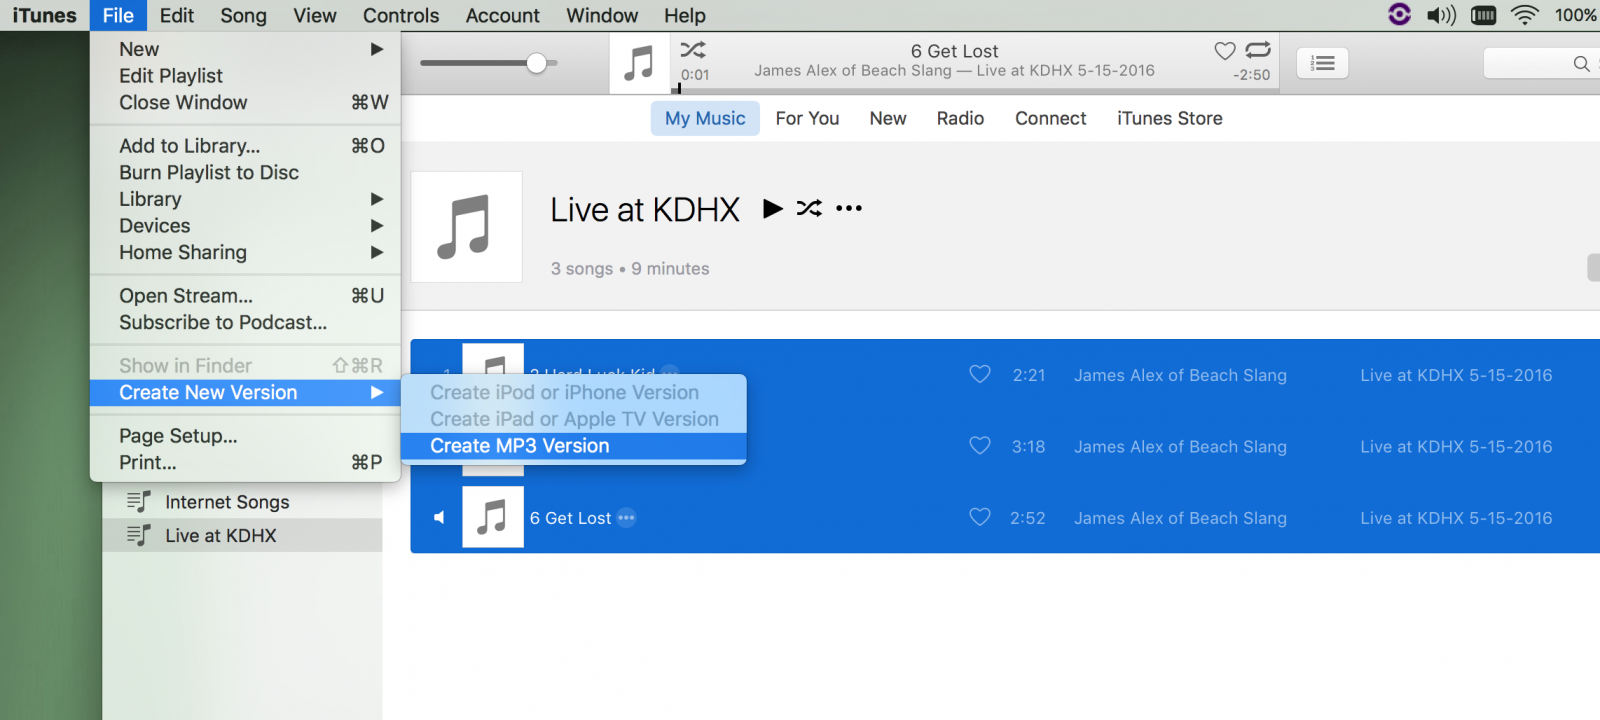Click the volume slider knob

tap(537, 63)
